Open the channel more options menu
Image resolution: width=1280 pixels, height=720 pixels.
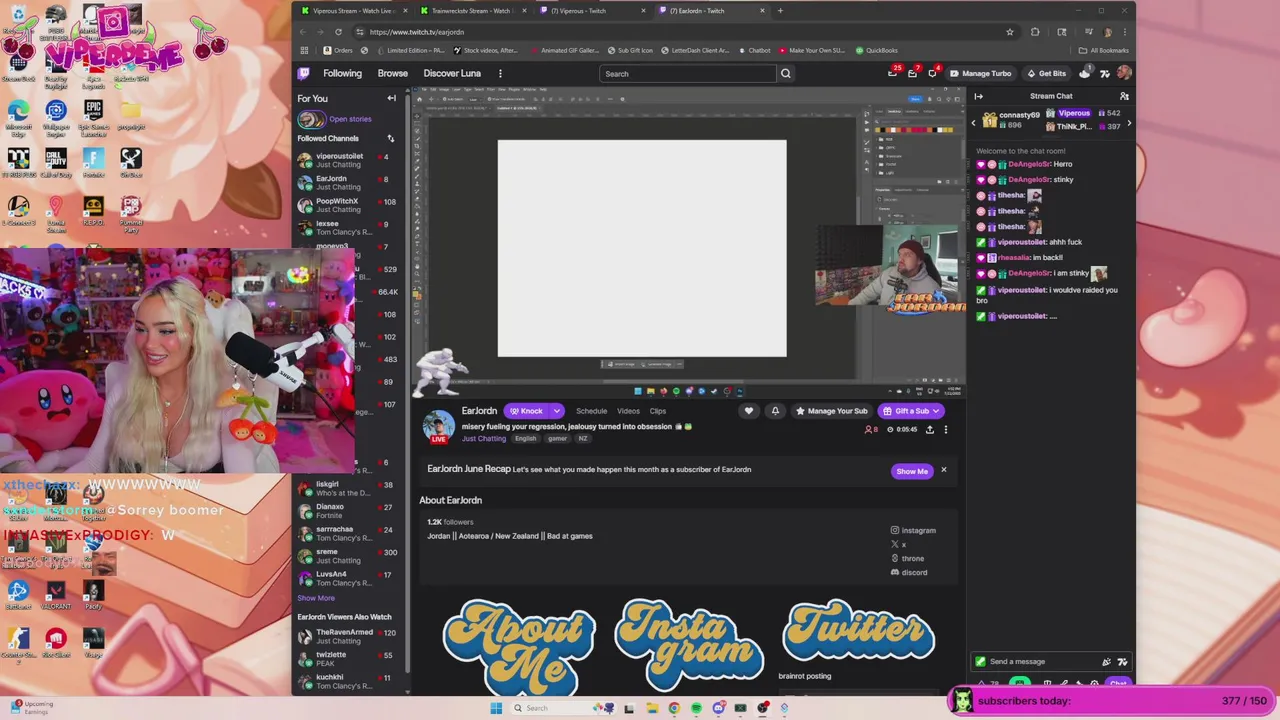(x=945, y=429)
